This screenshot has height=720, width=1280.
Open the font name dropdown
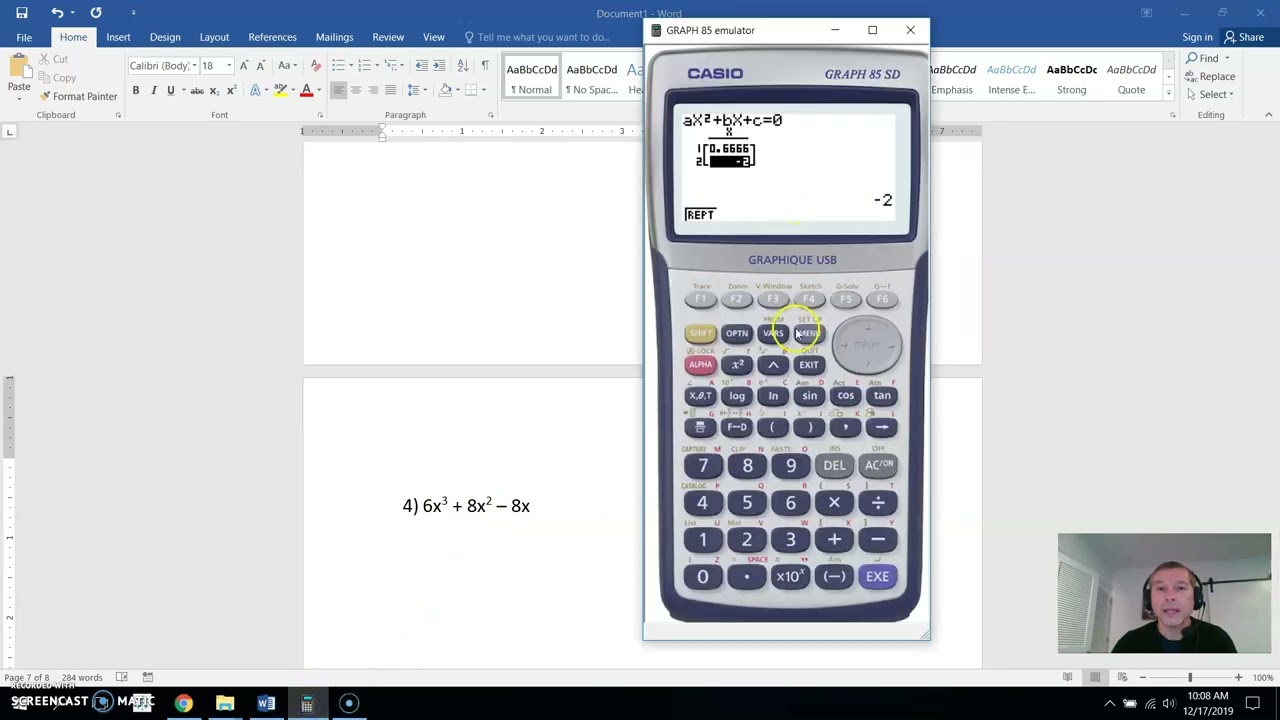click(193, 66)
